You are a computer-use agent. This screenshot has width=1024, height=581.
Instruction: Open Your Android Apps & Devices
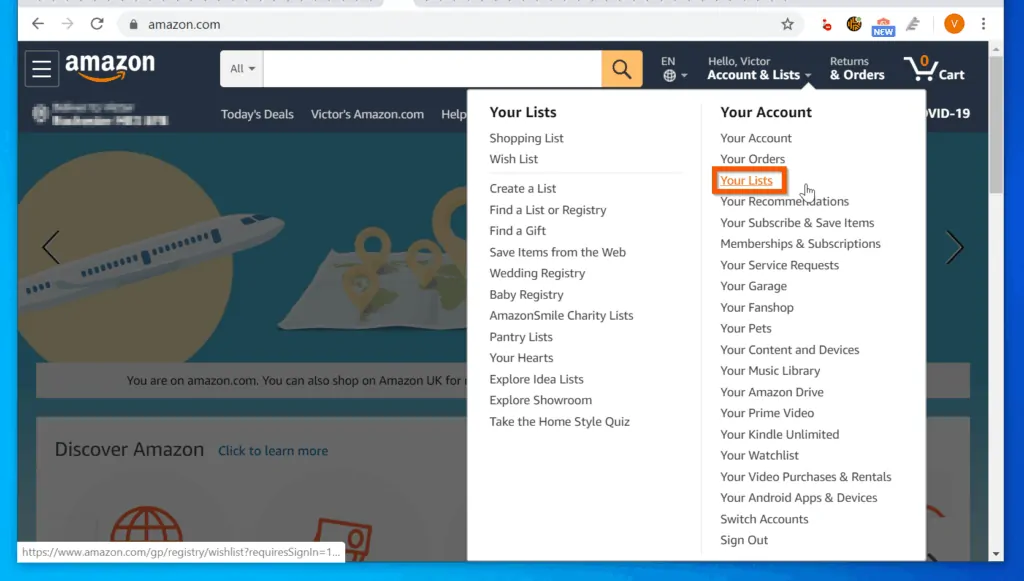pyautogui.click(x=798, y=499)
